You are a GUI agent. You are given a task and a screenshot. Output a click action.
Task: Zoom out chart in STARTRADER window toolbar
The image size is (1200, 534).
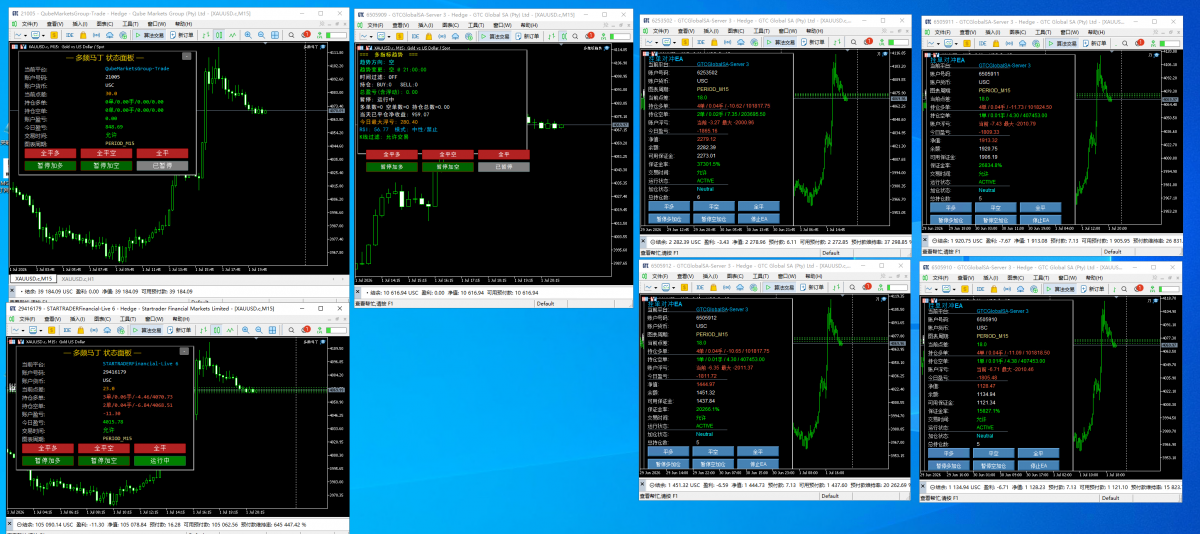259,330
